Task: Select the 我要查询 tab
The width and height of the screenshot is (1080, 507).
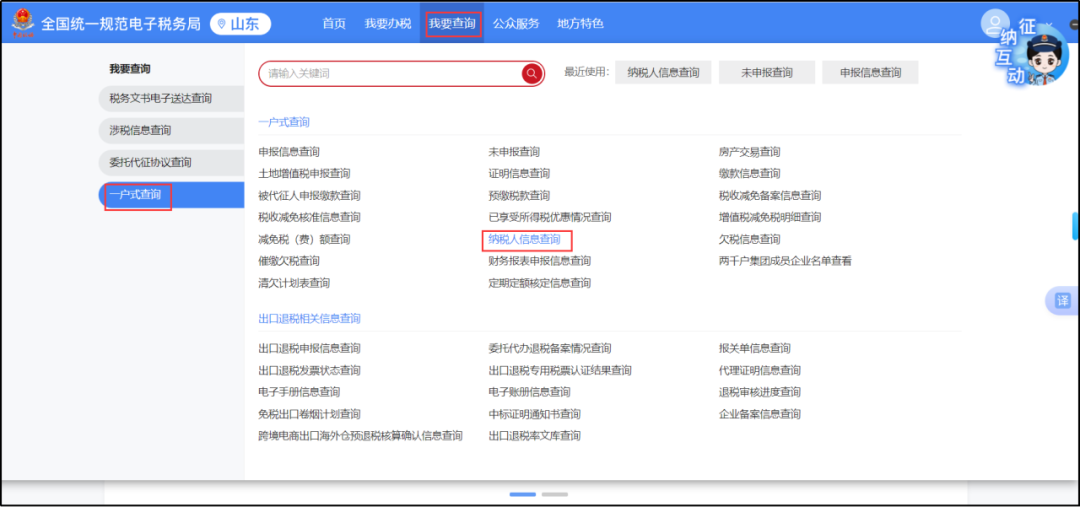Action: pos(453,24)
